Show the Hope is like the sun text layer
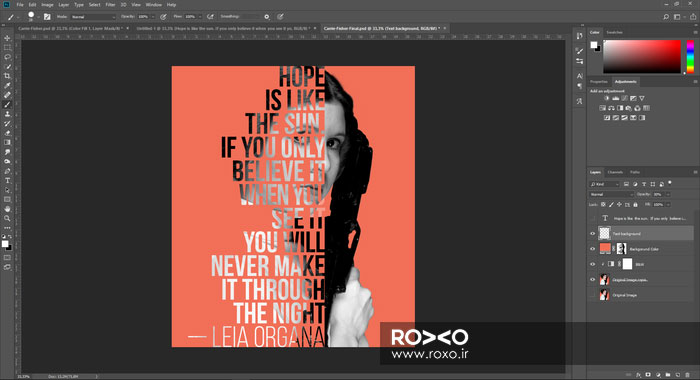The height and width of the screenshot is (380, 700). (593, 218)
